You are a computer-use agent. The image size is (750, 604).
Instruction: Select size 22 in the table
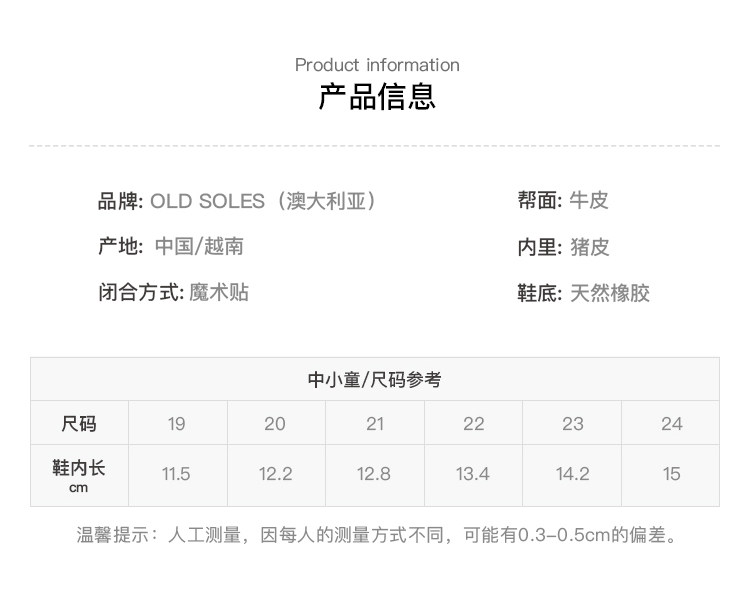(x=474, y=424)
